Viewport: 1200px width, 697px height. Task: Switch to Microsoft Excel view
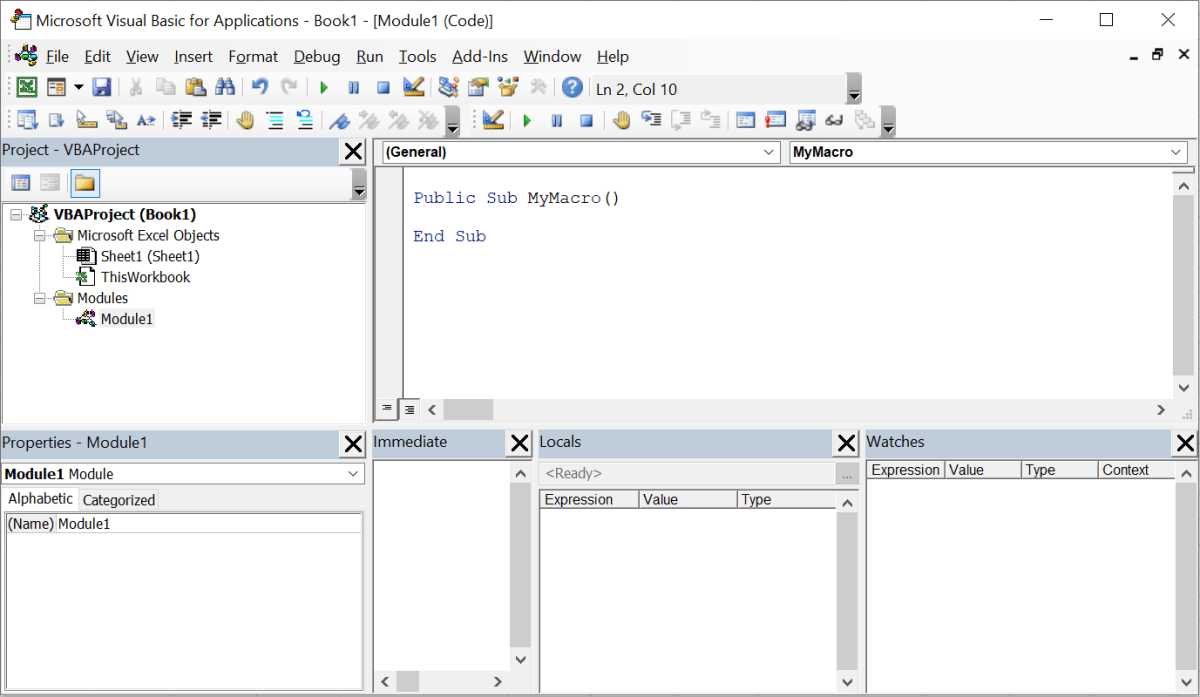pyautogui.click(x=26, y=87)
